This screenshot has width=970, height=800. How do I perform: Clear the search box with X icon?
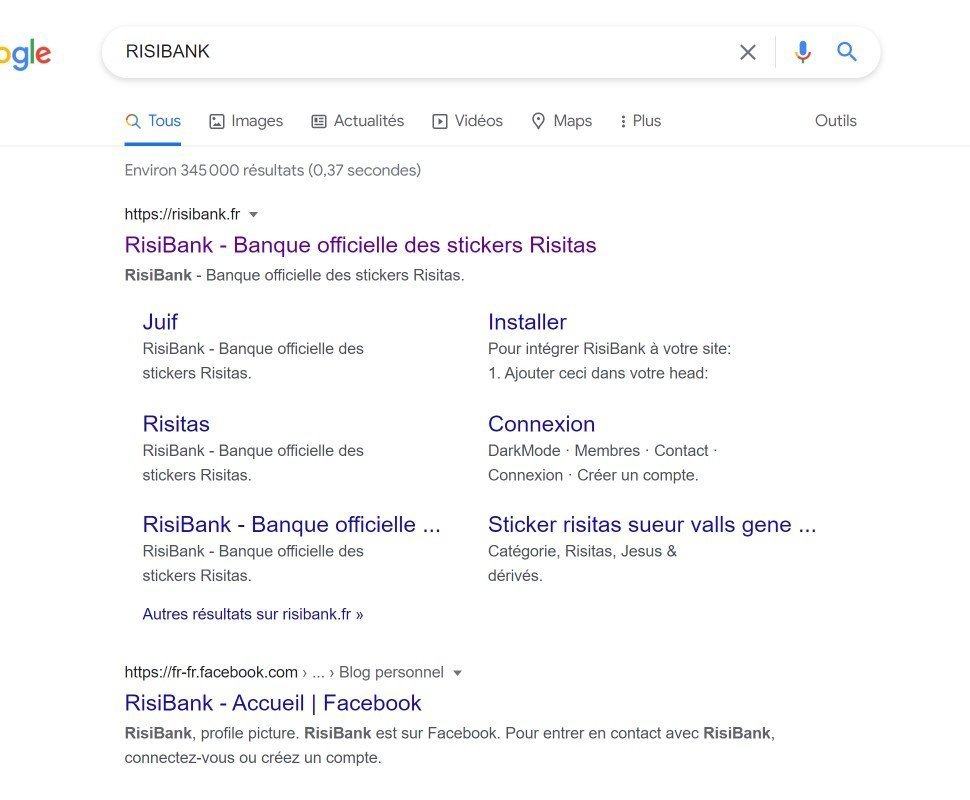747,52
